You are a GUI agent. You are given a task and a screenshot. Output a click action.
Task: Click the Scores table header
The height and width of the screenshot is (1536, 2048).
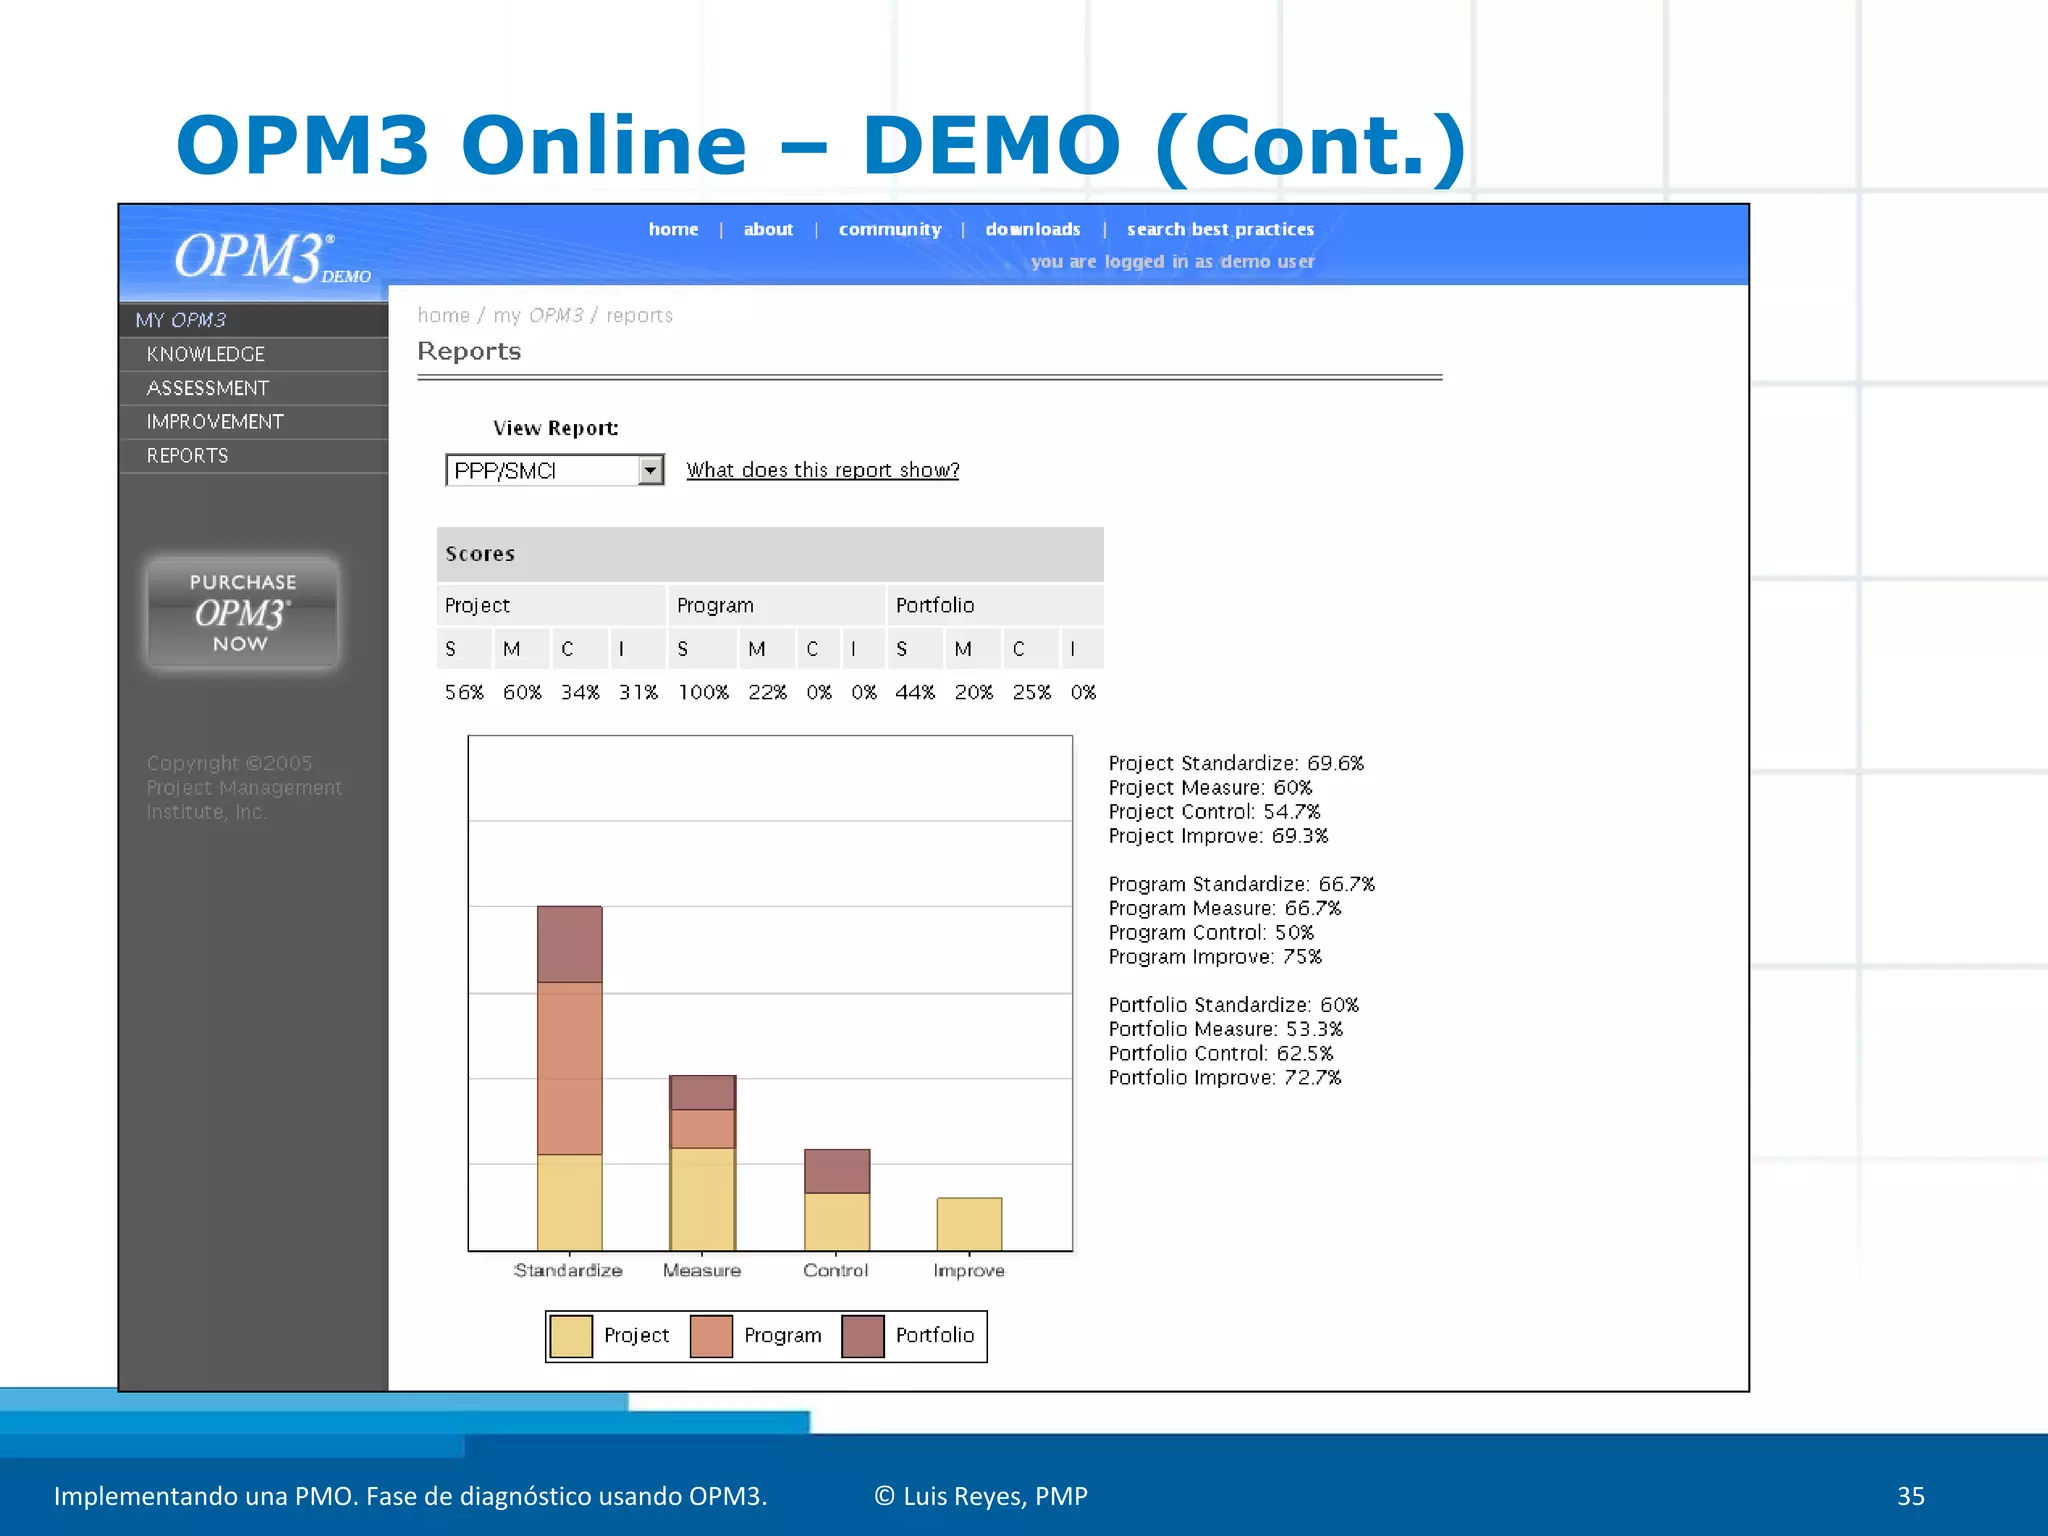click(x=770, y=554)
